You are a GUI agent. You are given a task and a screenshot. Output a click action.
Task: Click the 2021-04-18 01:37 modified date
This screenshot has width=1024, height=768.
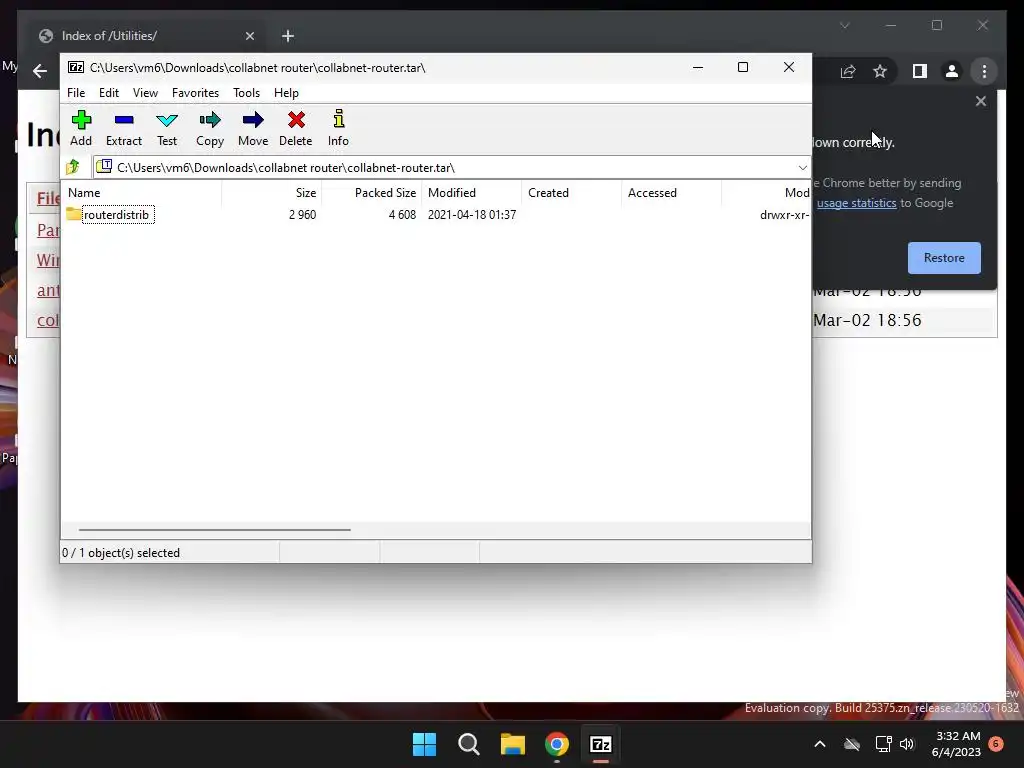coord(472,215)
